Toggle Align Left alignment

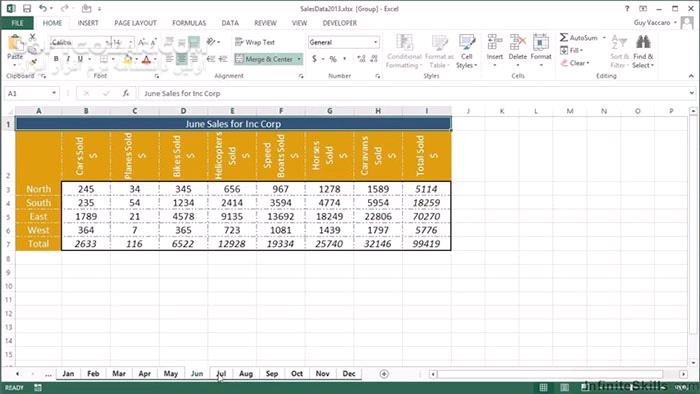click(169, 59)
